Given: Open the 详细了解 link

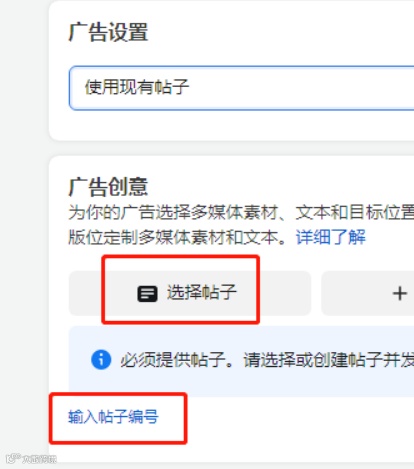Looking at the screenshot, I should point(330,237).
